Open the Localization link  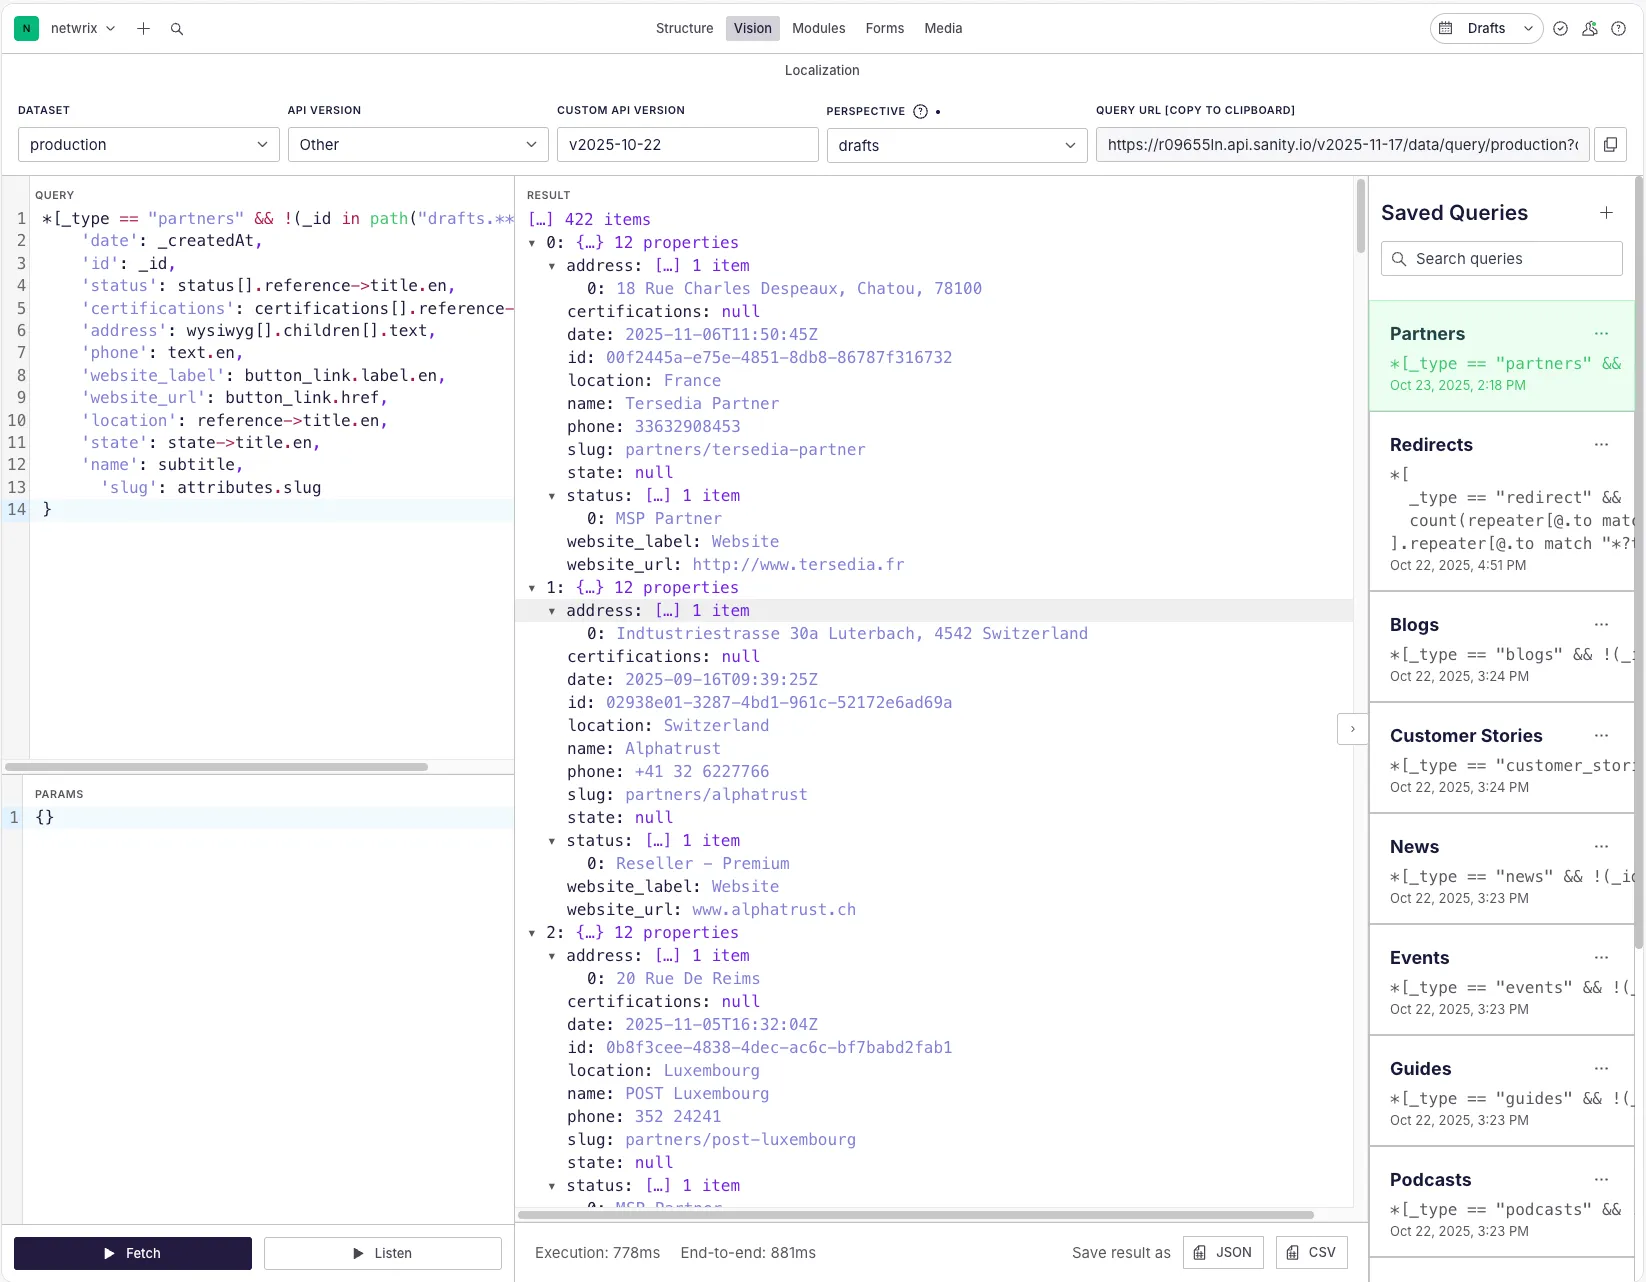822,70
